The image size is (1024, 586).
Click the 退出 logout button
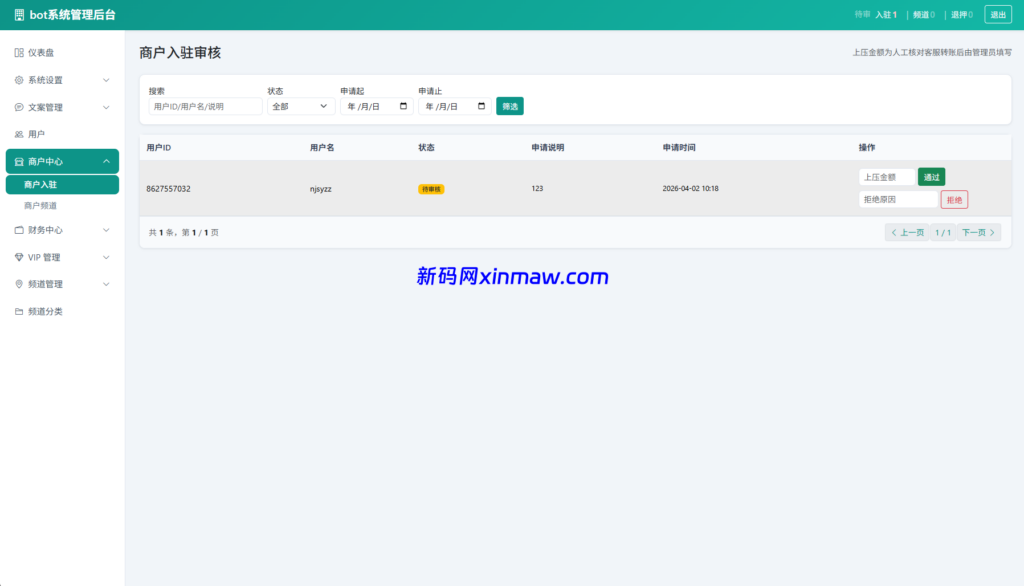point(997,14)
